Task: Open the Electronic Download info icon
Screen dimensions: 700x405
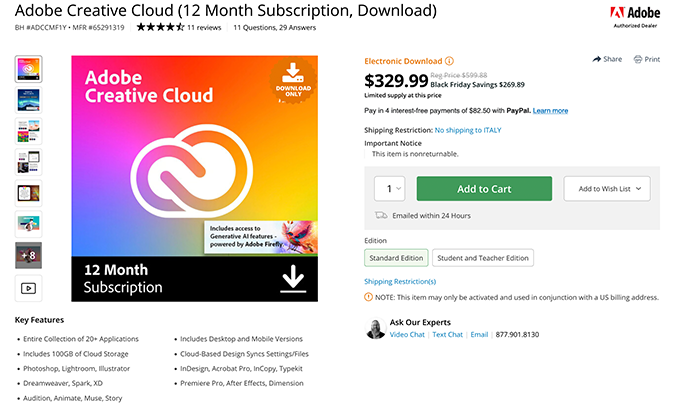Action: [450, 61]
